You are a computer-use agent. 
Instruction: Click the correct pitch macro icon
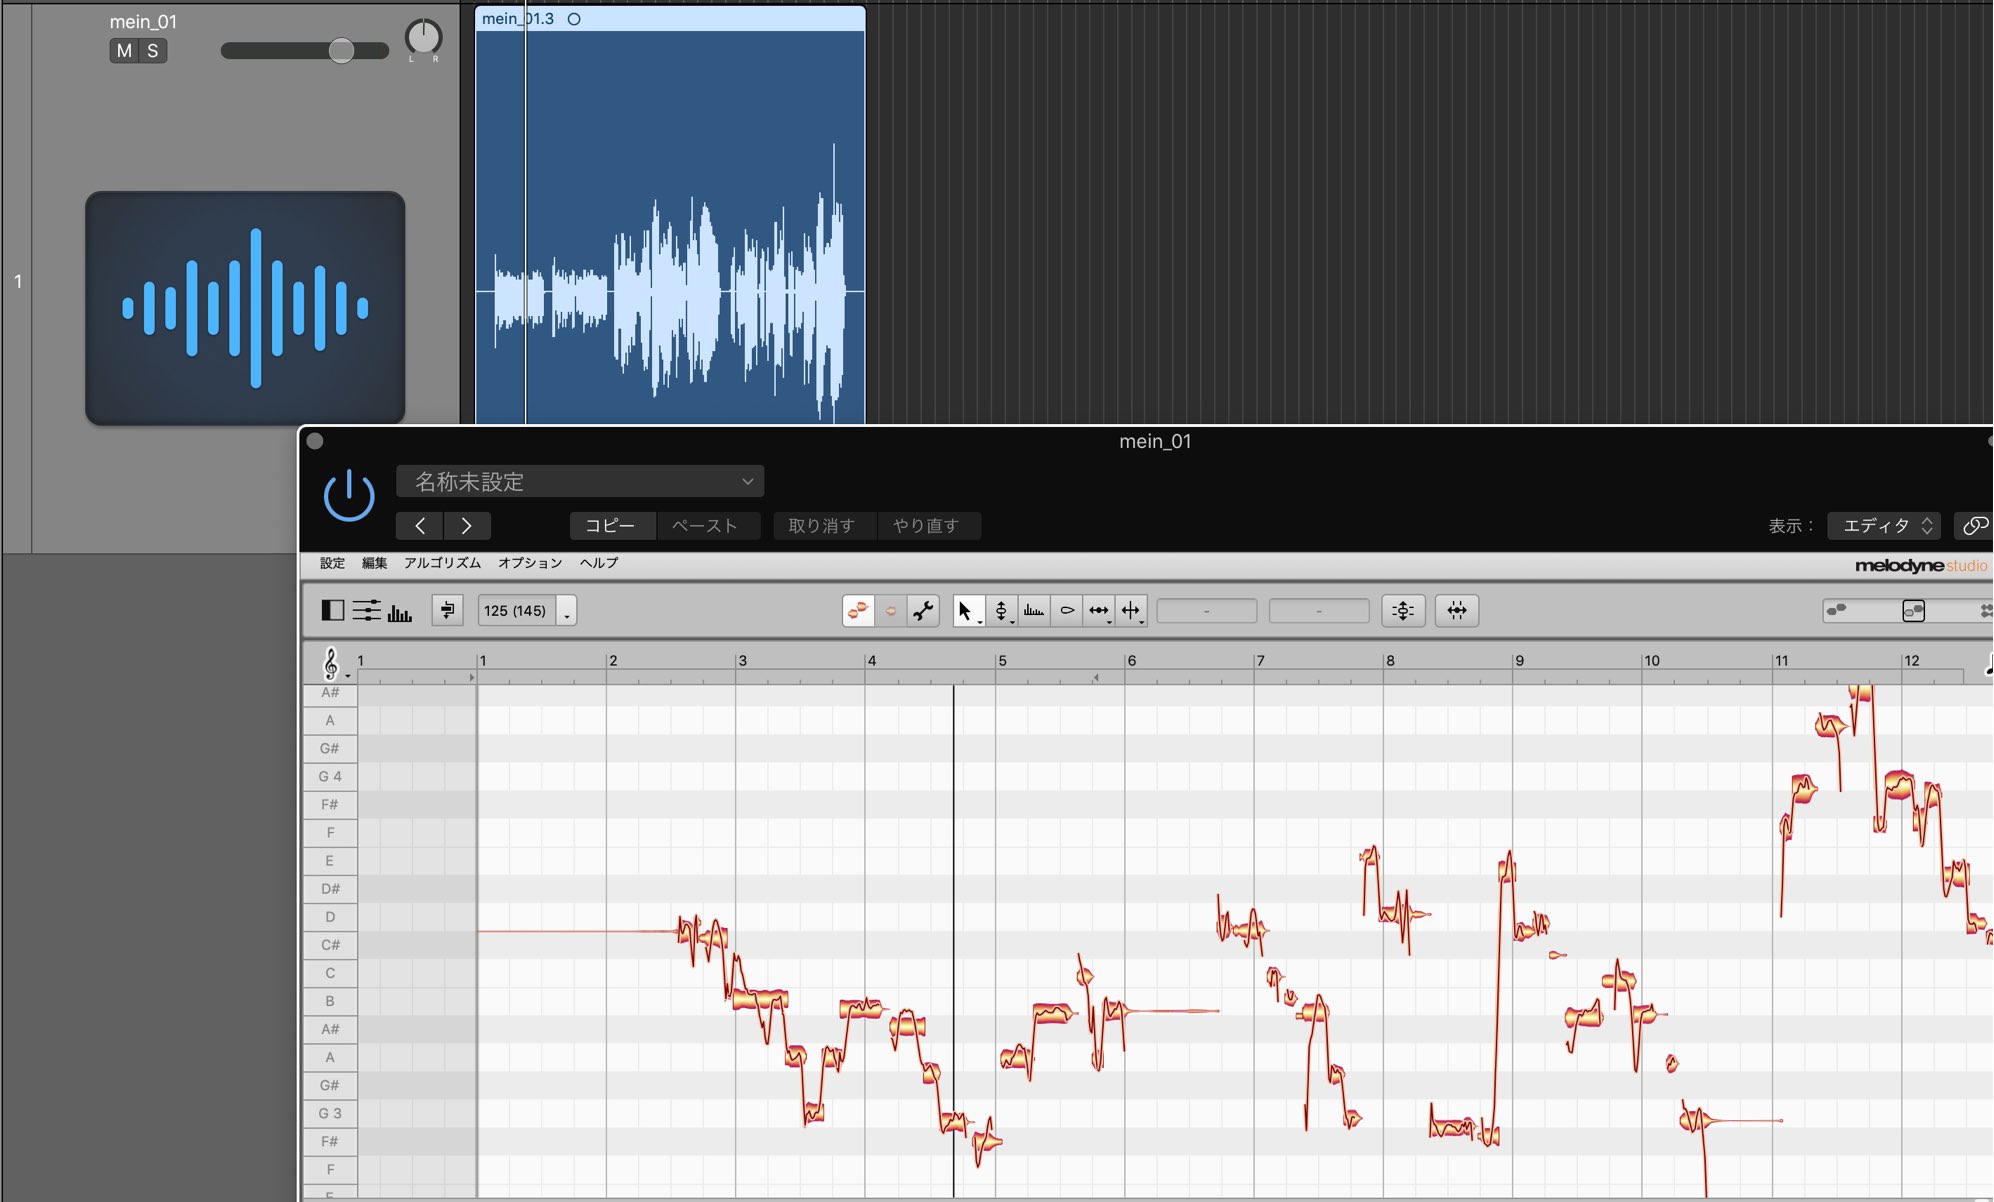click(x=1403, y=610)
